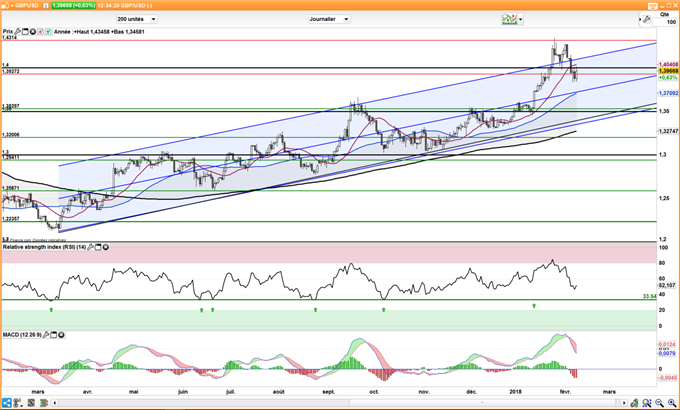Click the green 1,39668 (+0,63%) title badge
680x410 pixels.
point(73,6)
